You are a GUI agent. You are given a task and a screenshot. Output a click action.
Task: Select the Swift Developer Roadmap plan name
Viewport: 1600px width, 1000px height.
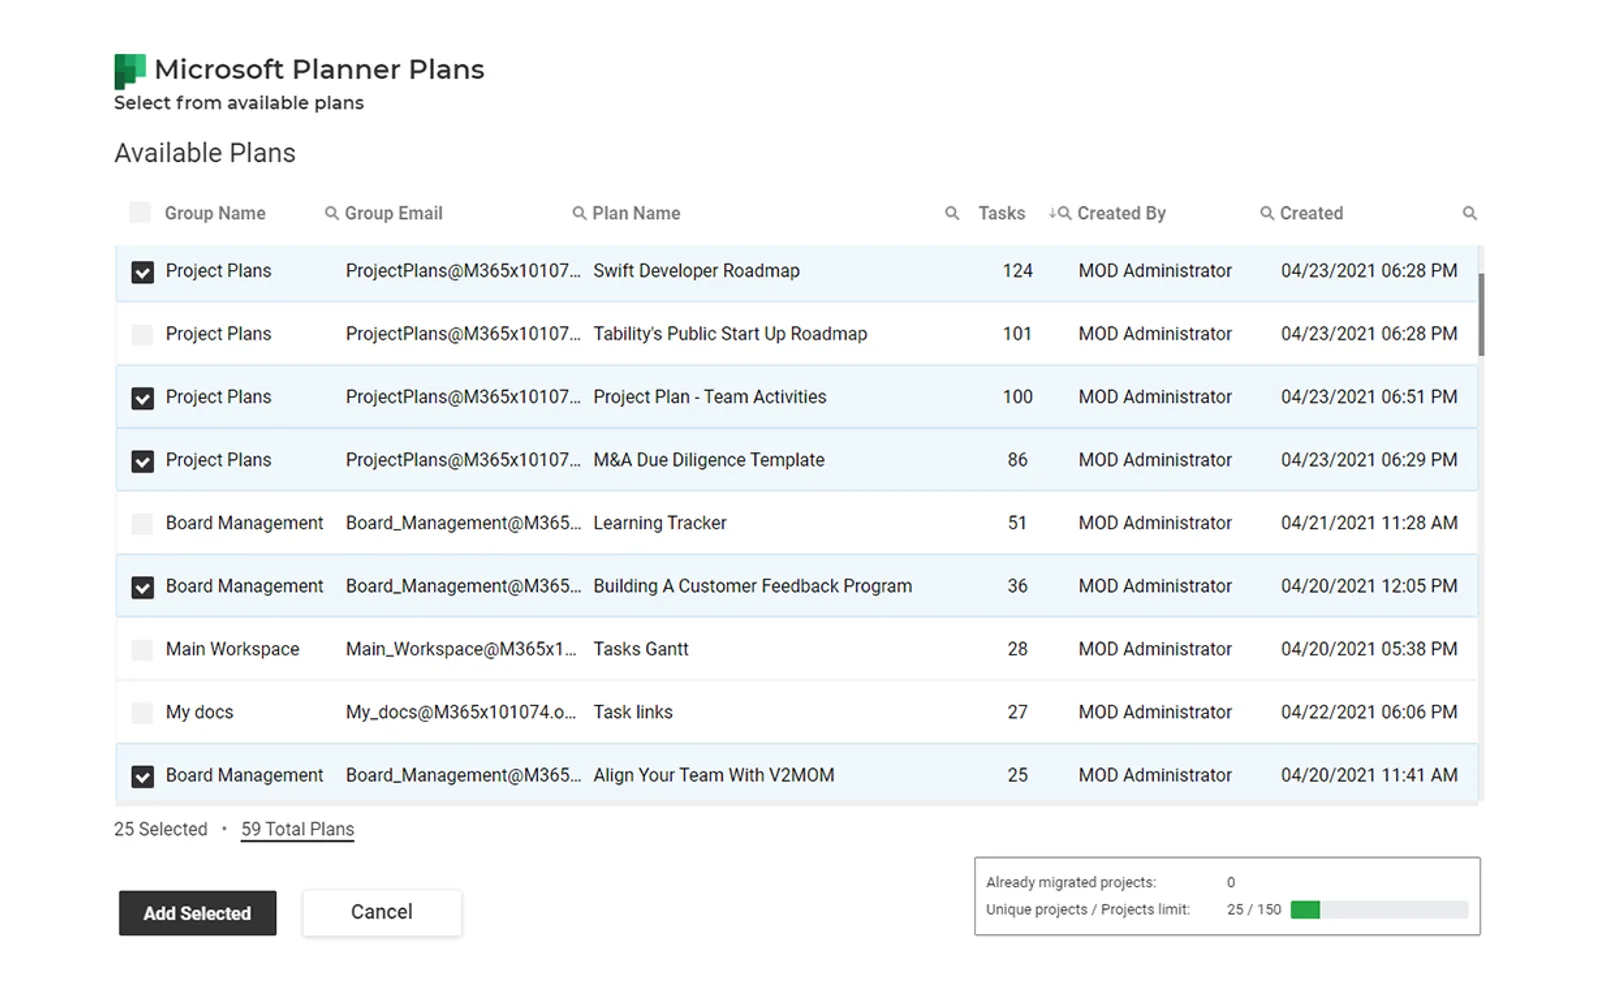tap(696, 271)
